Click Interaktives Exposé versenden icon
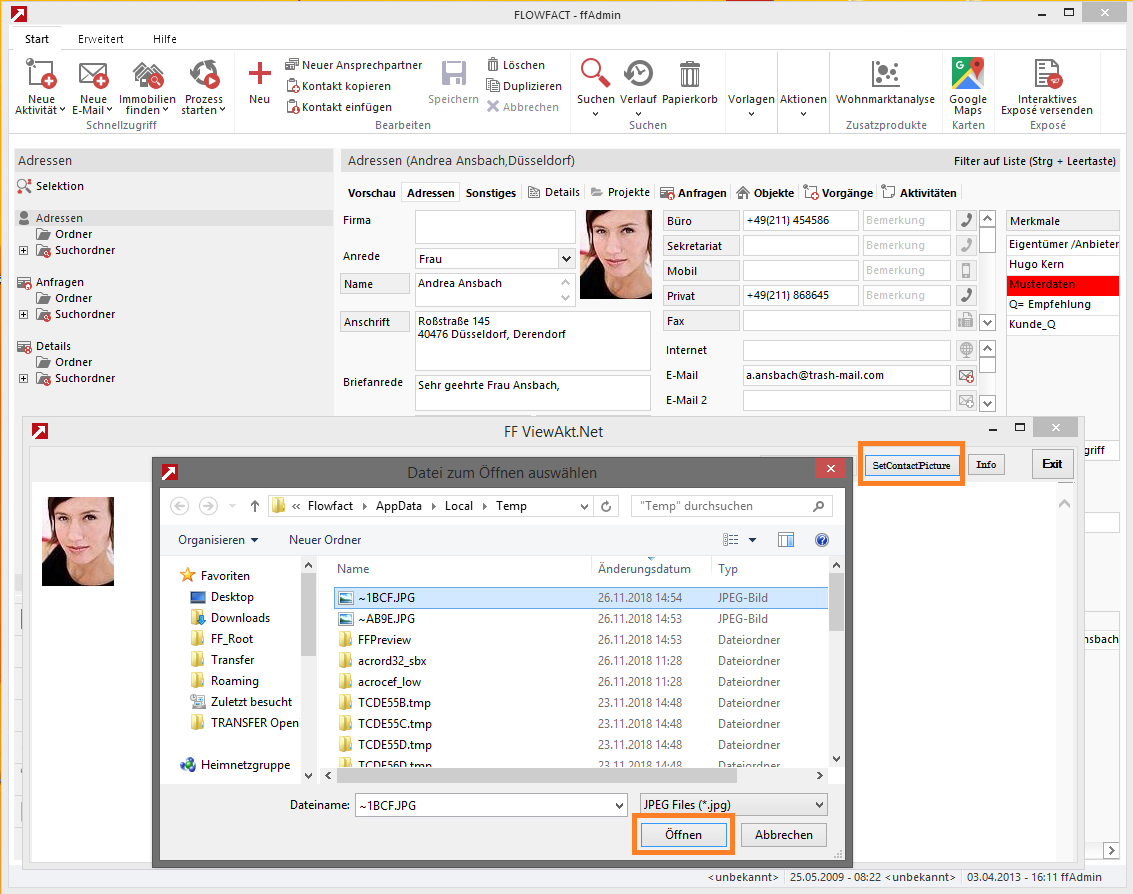The height and width of the screenshot is (894, 1133). point(1047,74)
